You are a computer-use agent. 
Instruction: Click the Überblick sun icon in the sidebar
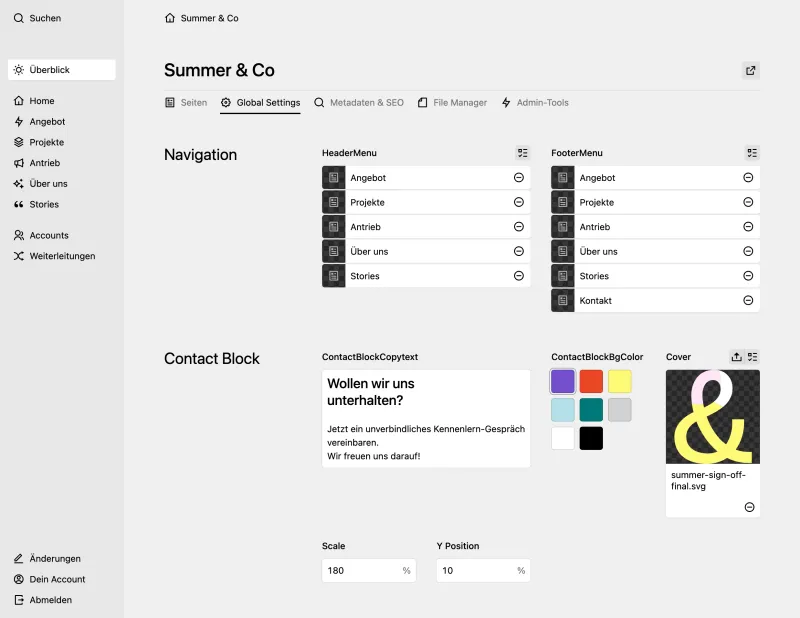coord(17,69)
